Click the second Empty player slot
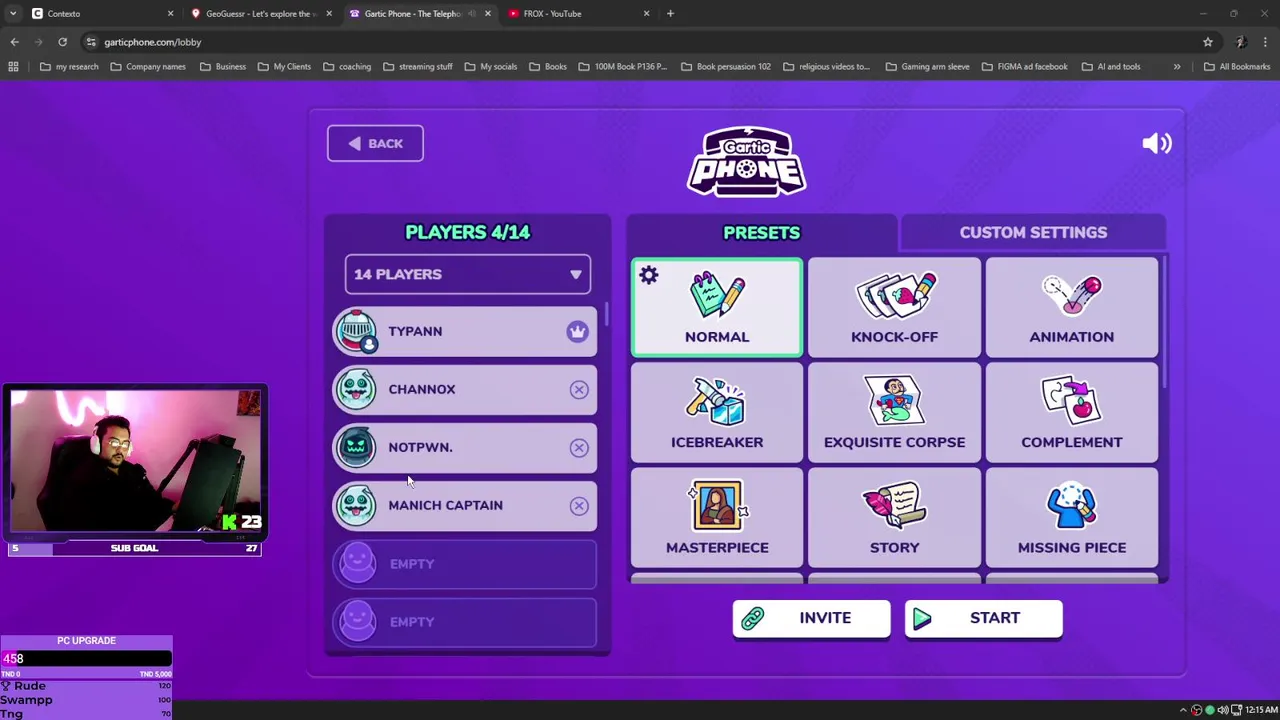This screenshot has height=720, width=1280. pyautogui.click(x=465, y=622)
